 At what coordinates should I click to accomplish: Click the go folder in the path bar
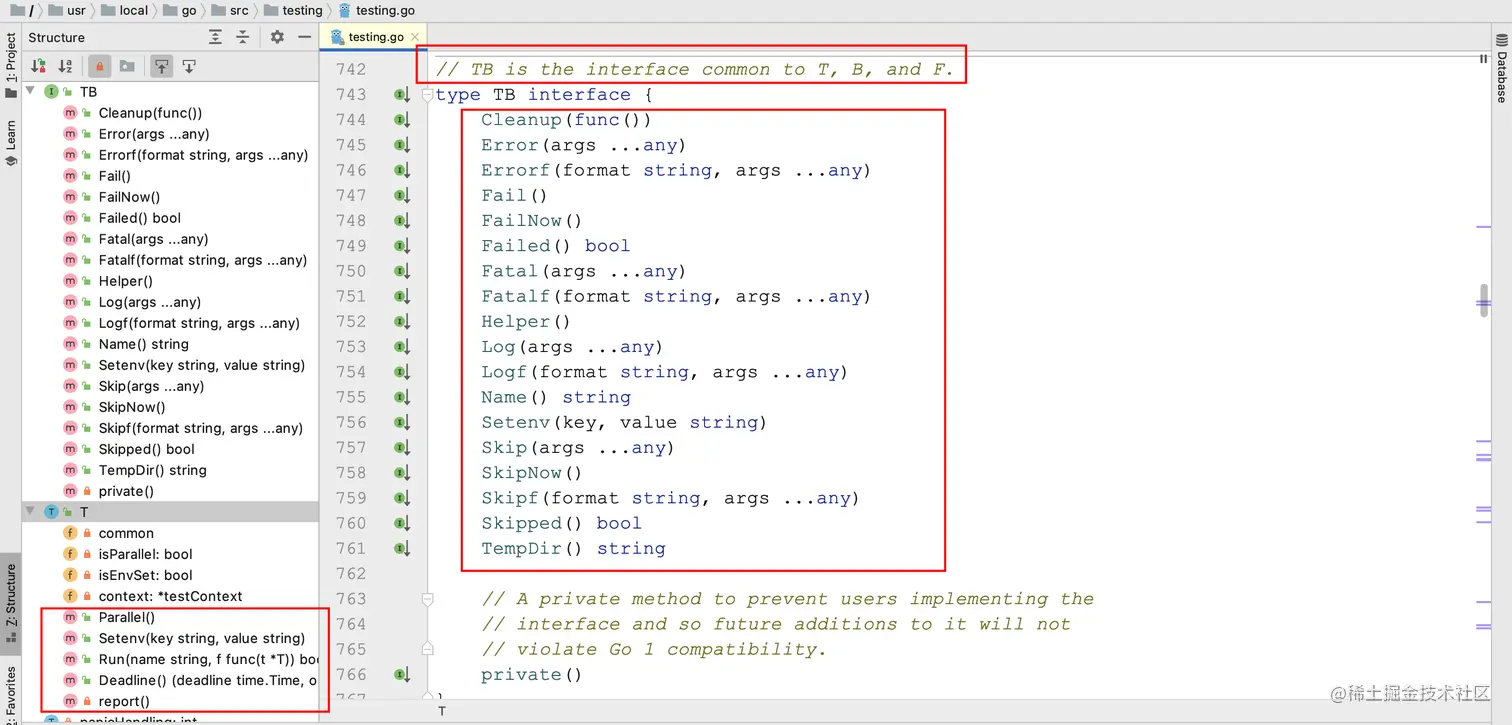click(x=179, y=10)
